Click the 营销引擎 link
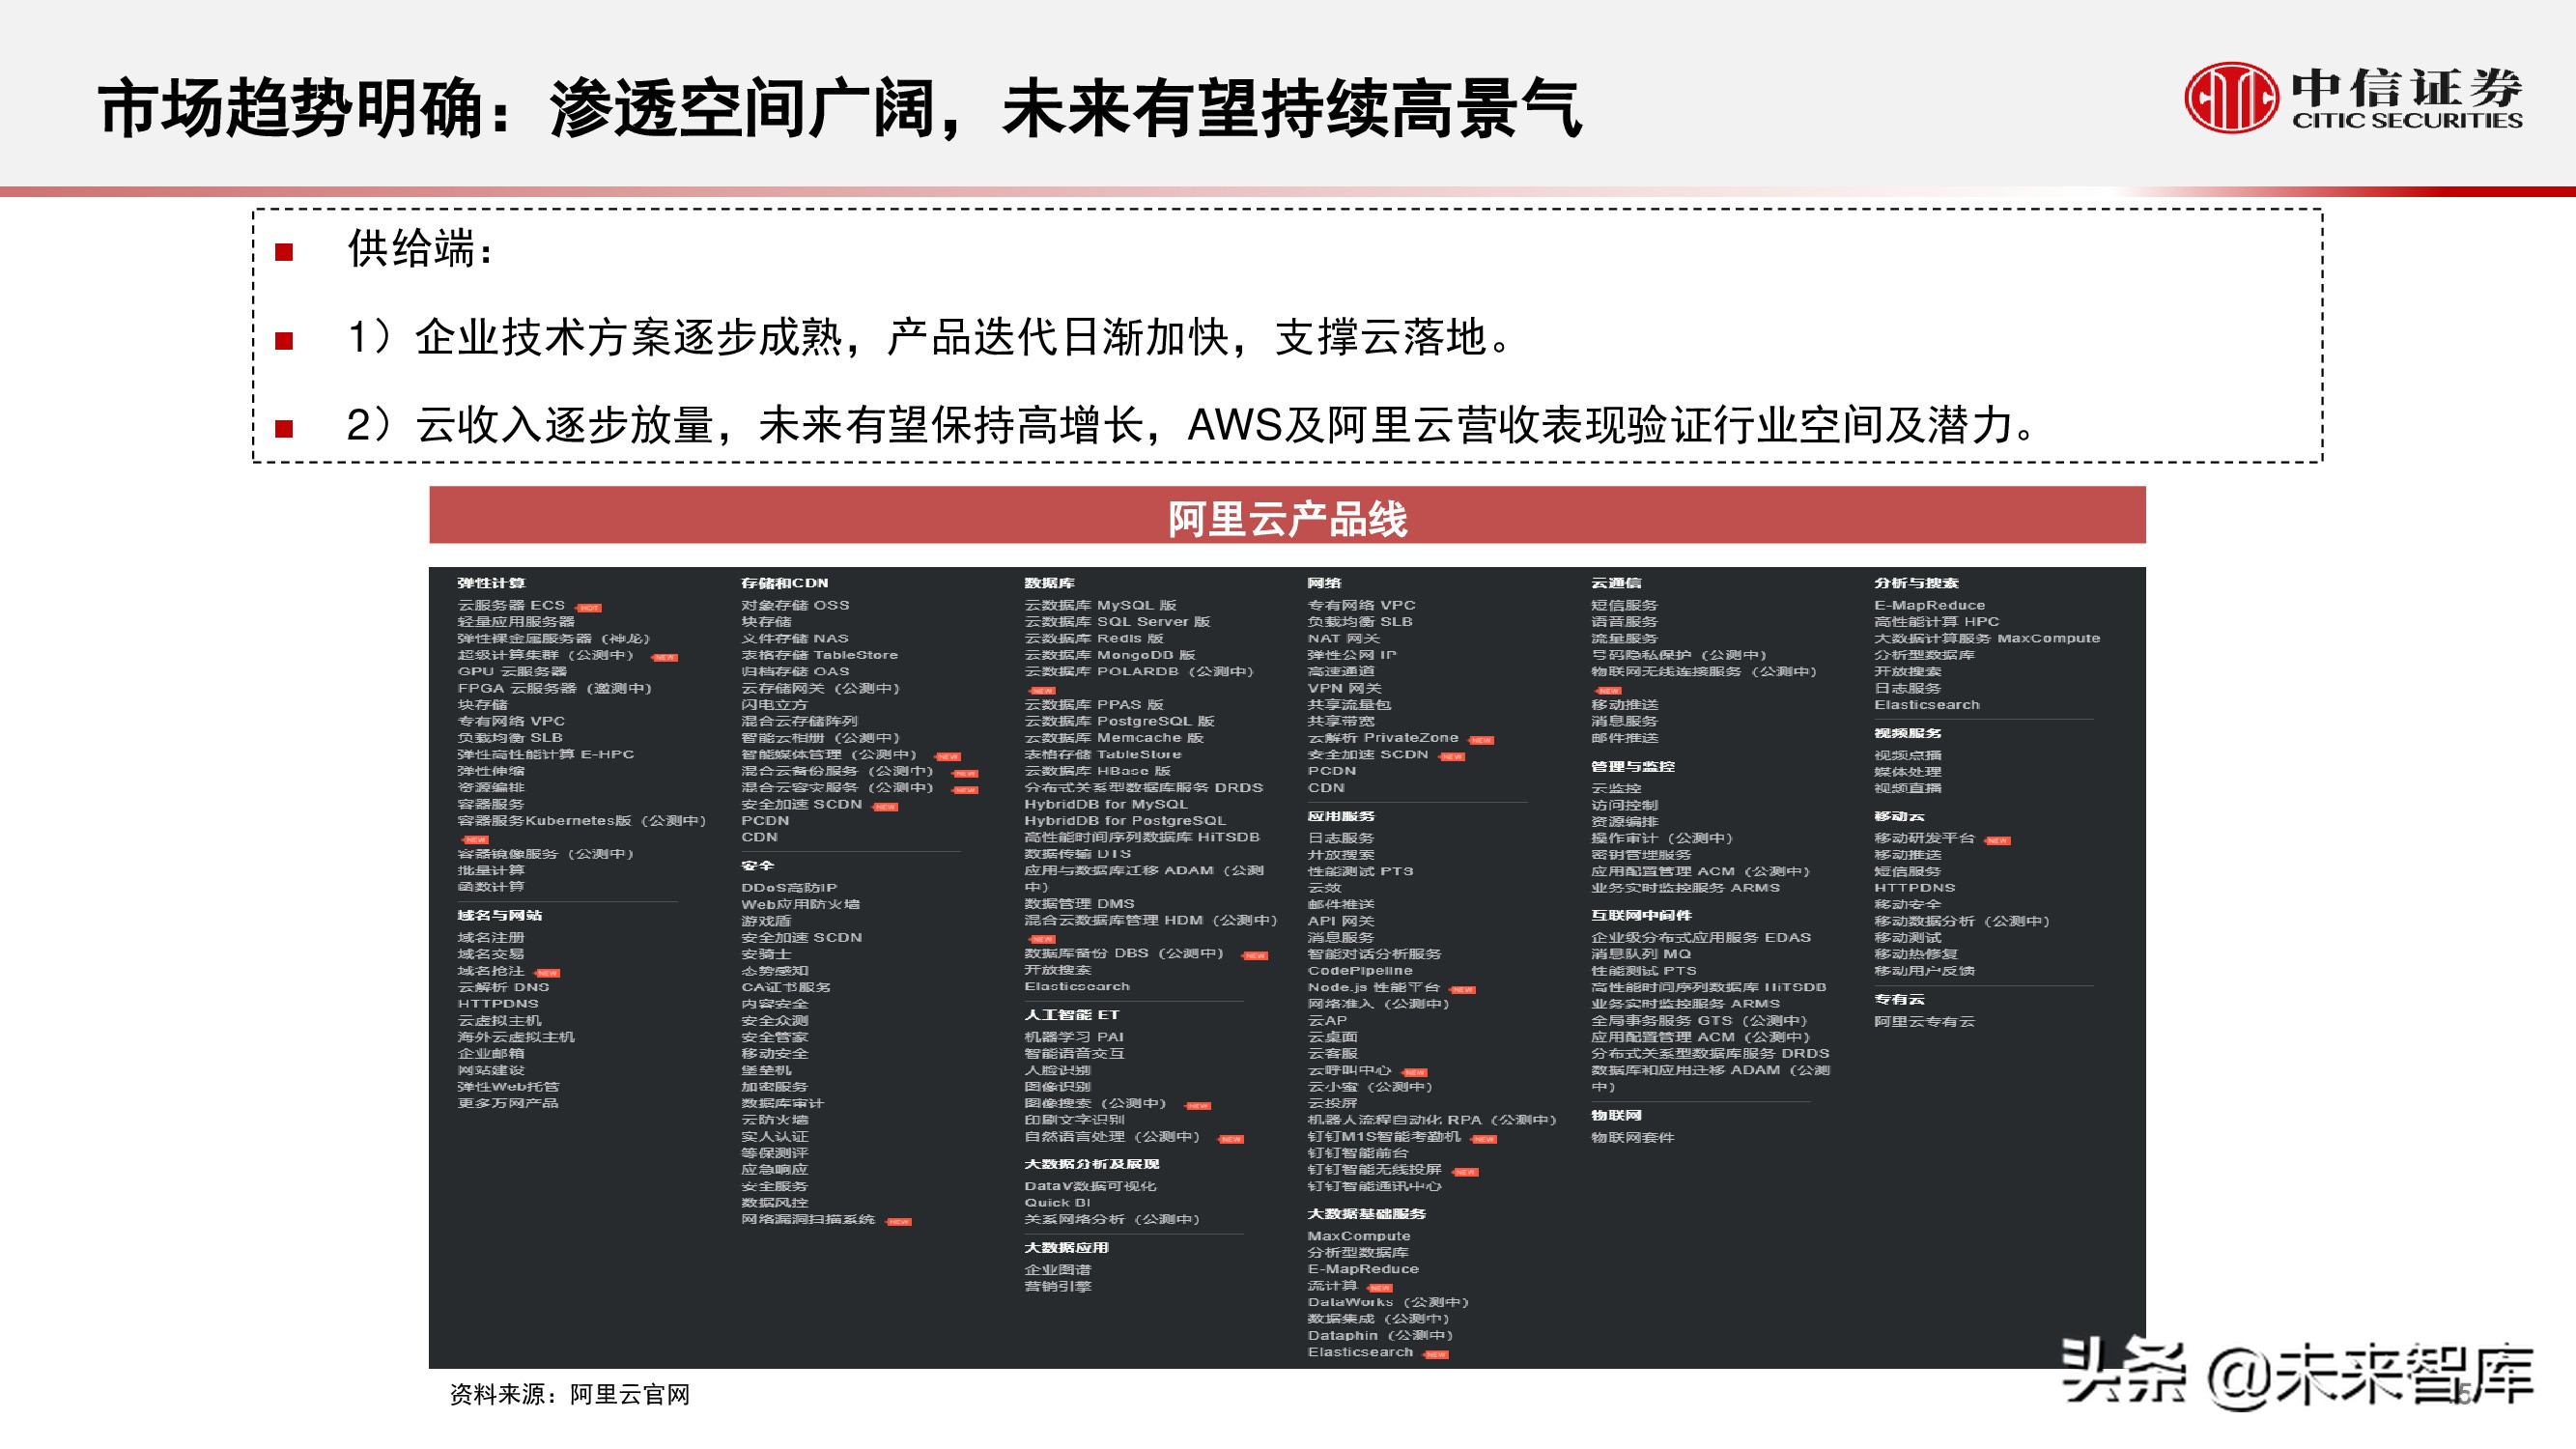2576x1449 pixels. [x=1057, y=1286]
